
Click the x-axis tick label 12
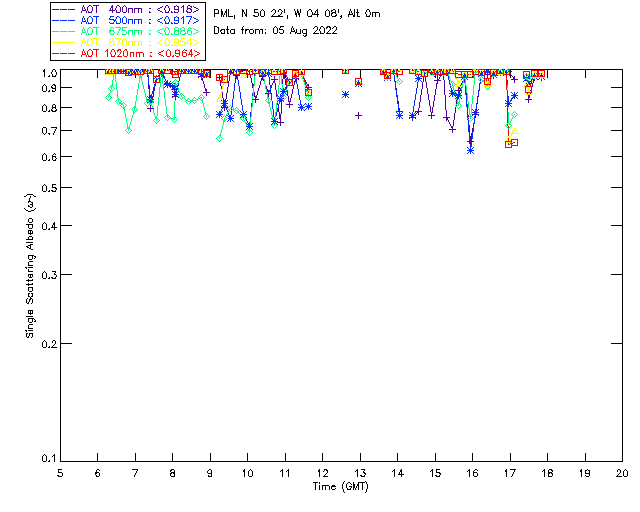[x=322, y=473]
